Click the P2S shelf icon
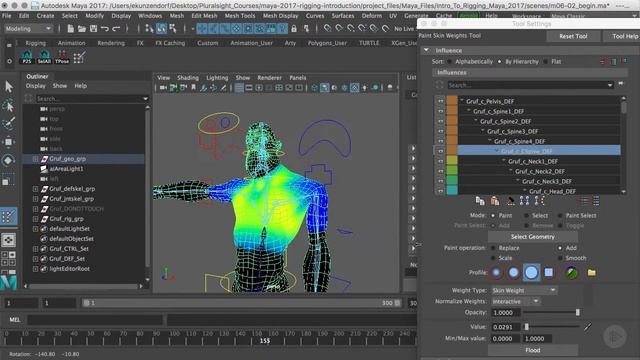 point(27,57)
